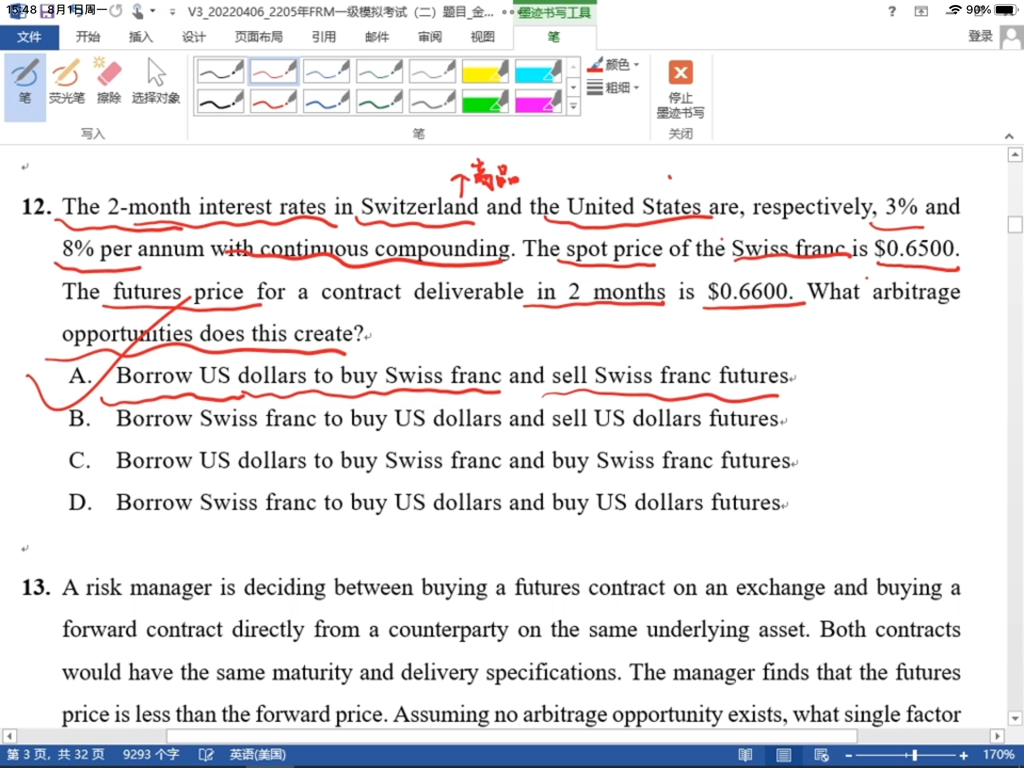Open the File (文件) menu
1024x768 pixels.
click(x=29, y=37)
